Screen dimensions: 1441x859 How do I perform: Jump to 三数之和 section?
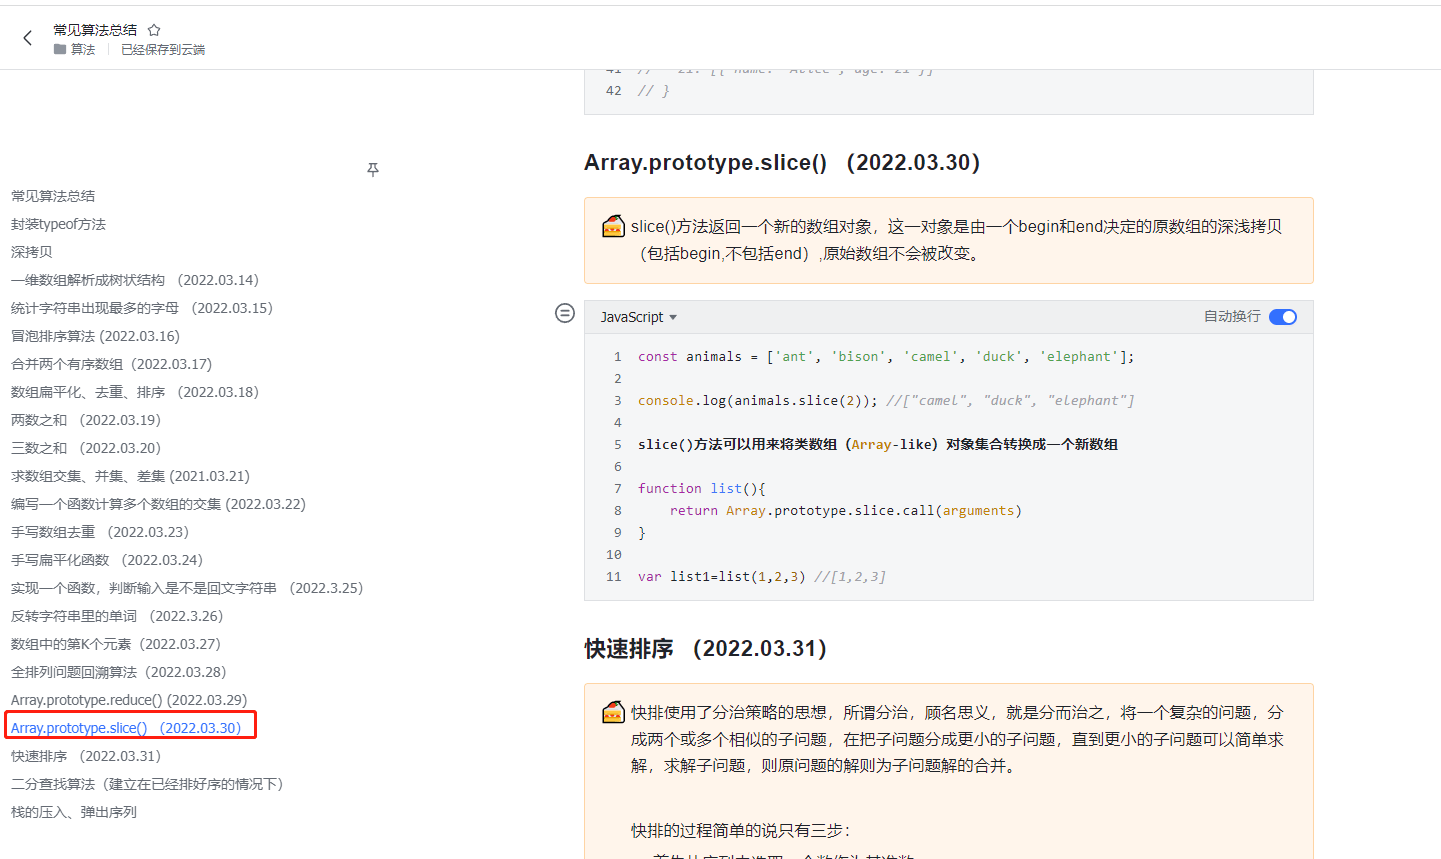(x=86, y=448)
